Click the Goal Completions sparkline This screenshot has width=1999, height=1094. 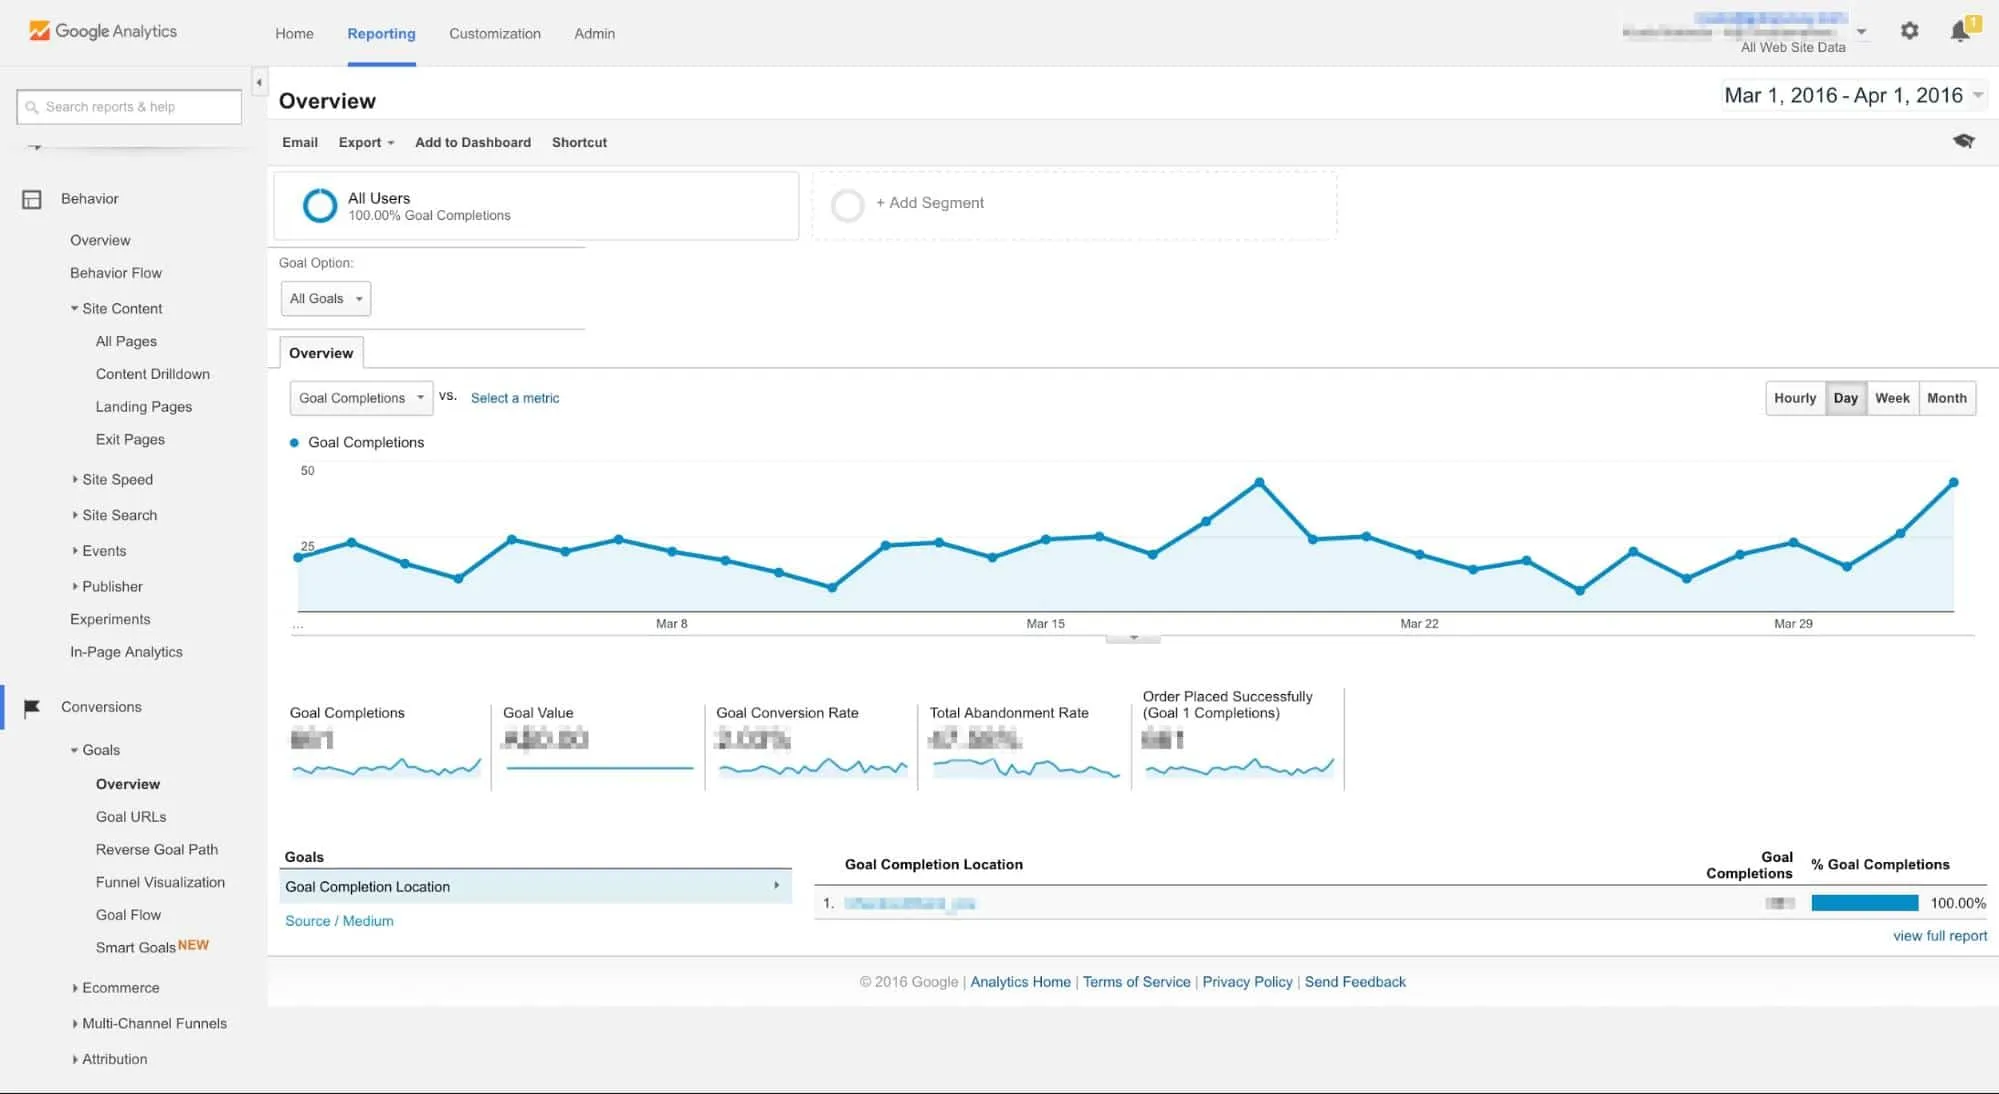(x=386, y=768)
